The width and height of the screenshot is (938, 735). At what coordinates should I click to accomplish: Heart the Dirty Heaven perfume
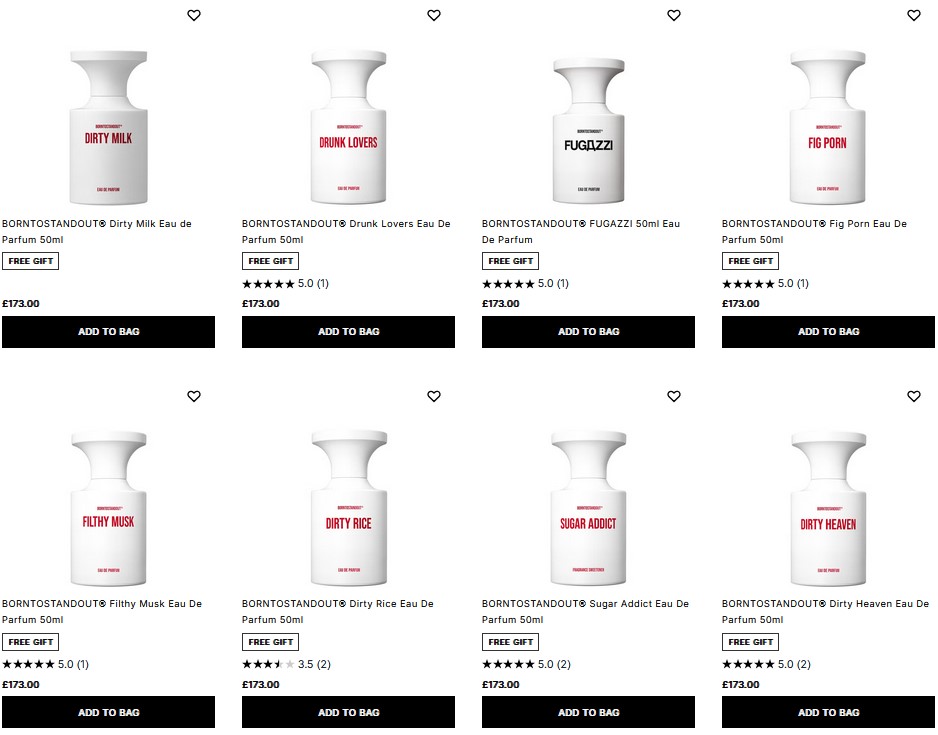[913, 396]
